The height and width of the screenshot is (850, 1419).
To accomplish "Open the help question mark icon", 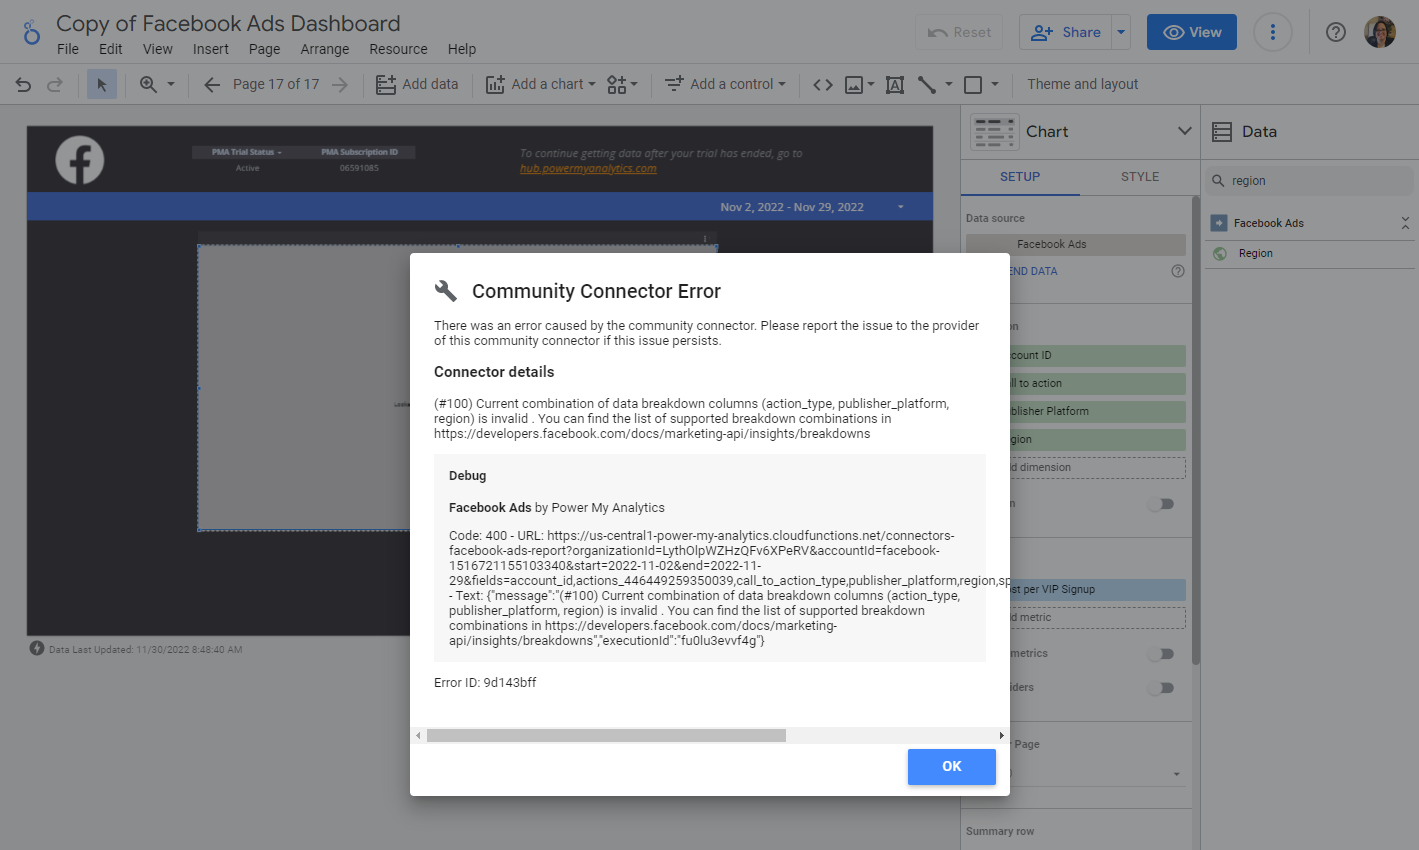I will click(1335, 32).
